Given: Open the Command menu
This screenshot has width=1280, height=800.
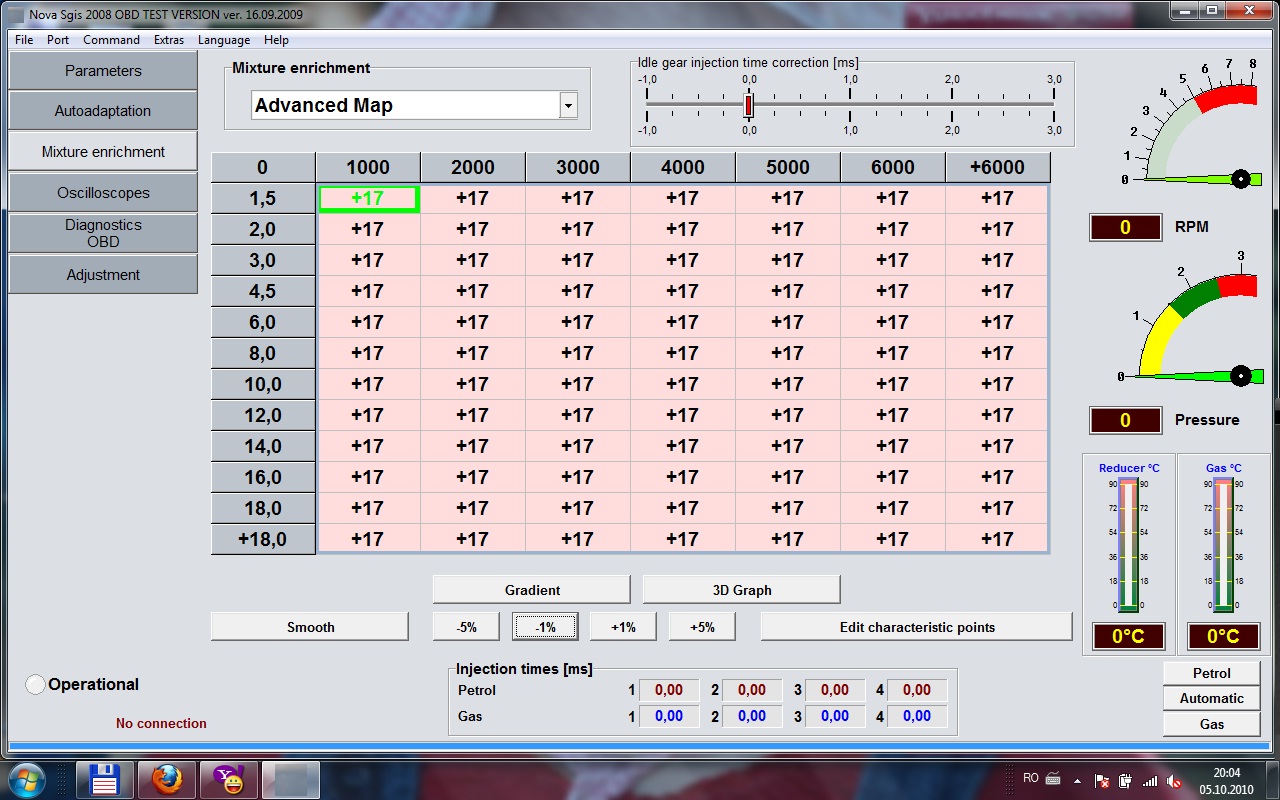Looking at the screenshot, I should pos(111,40).
